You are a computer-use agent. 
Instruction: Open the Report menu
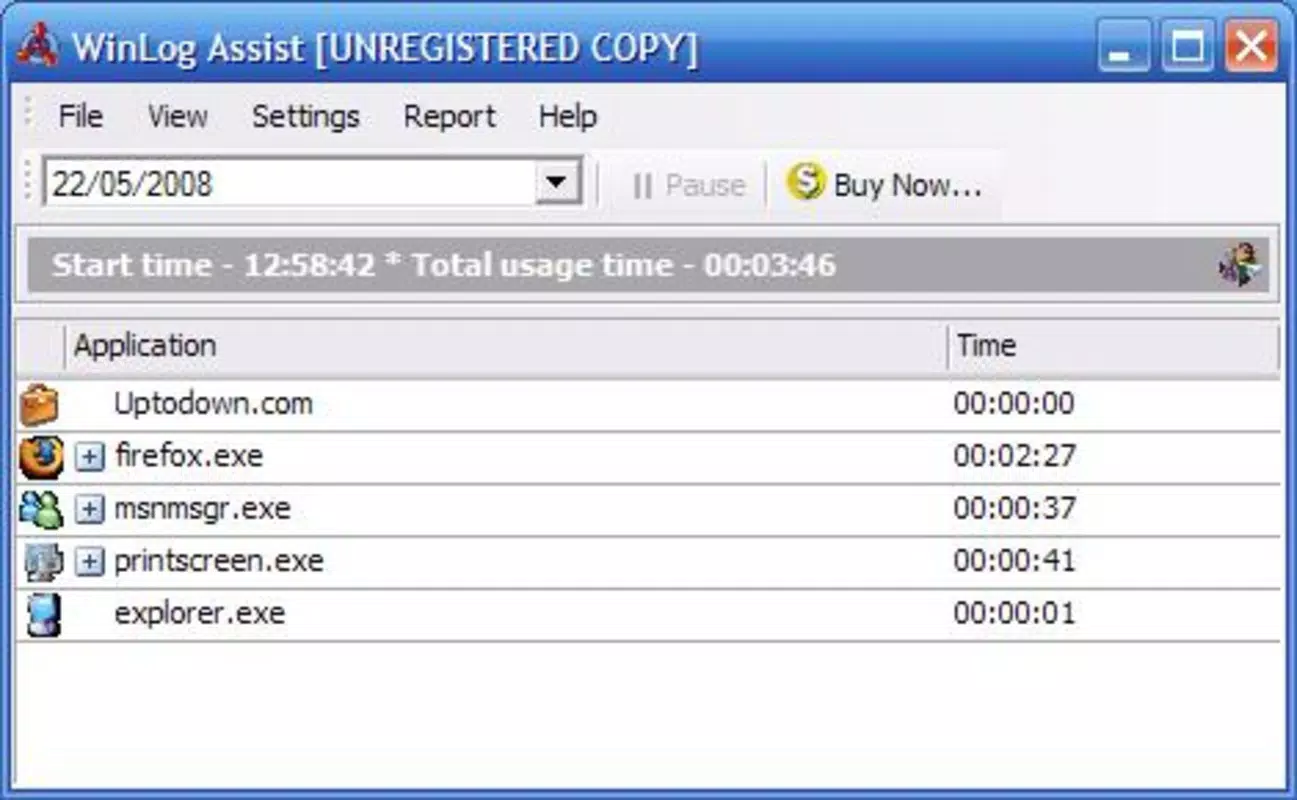tap(449, 116)
